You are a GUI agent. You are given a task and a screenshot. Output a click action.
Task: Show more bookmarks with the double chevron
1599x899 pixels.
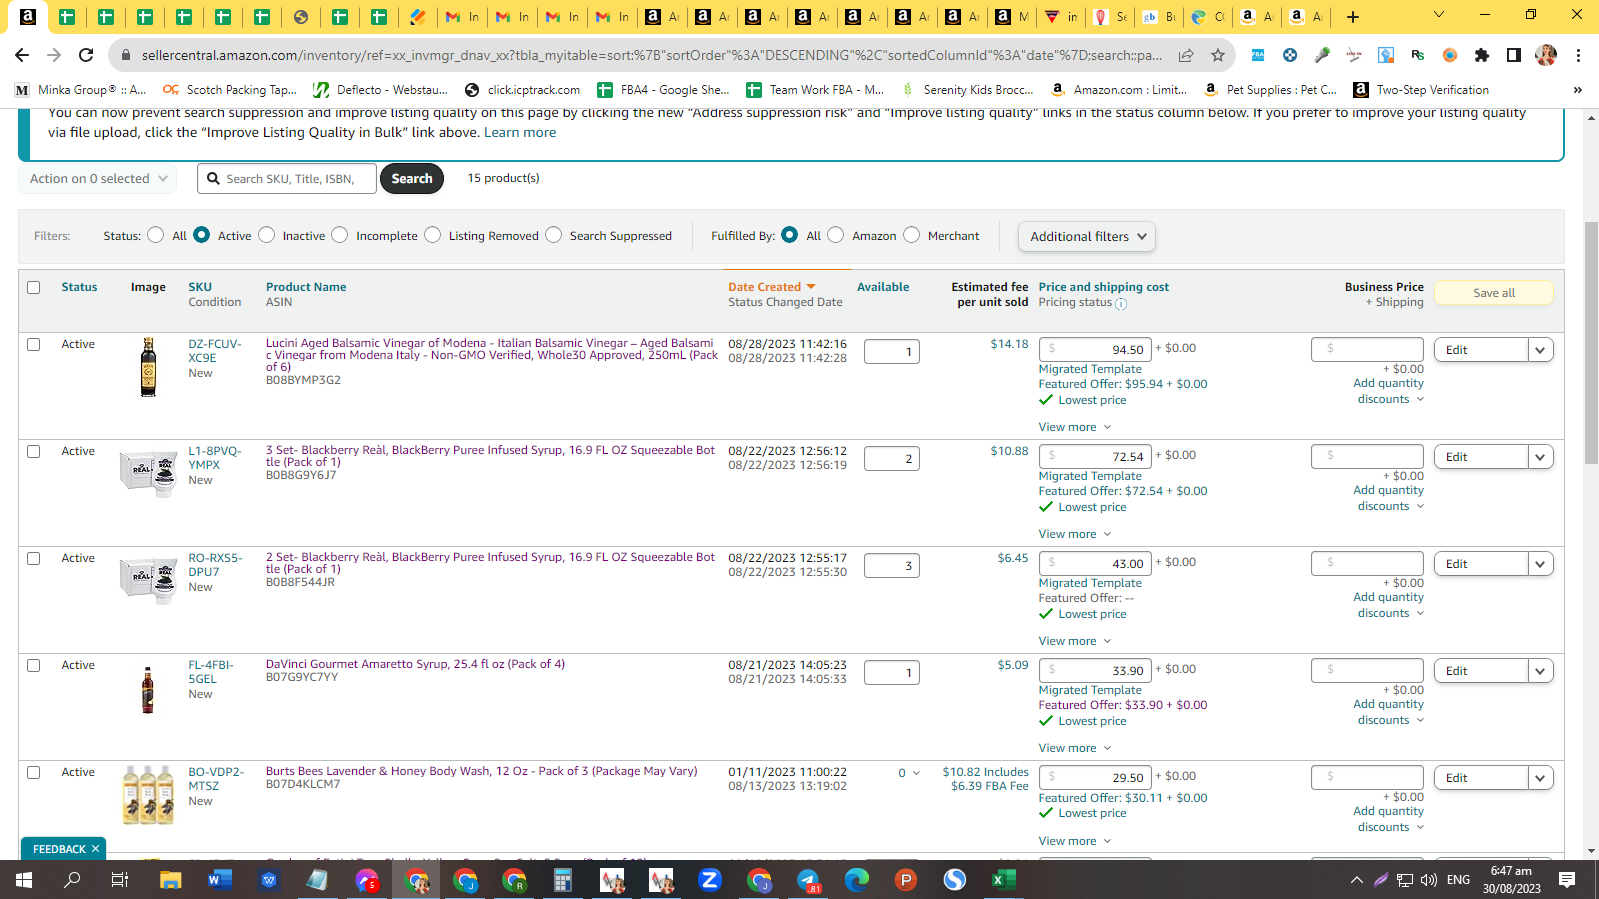pyautogui.click(x=1577, y=90)
